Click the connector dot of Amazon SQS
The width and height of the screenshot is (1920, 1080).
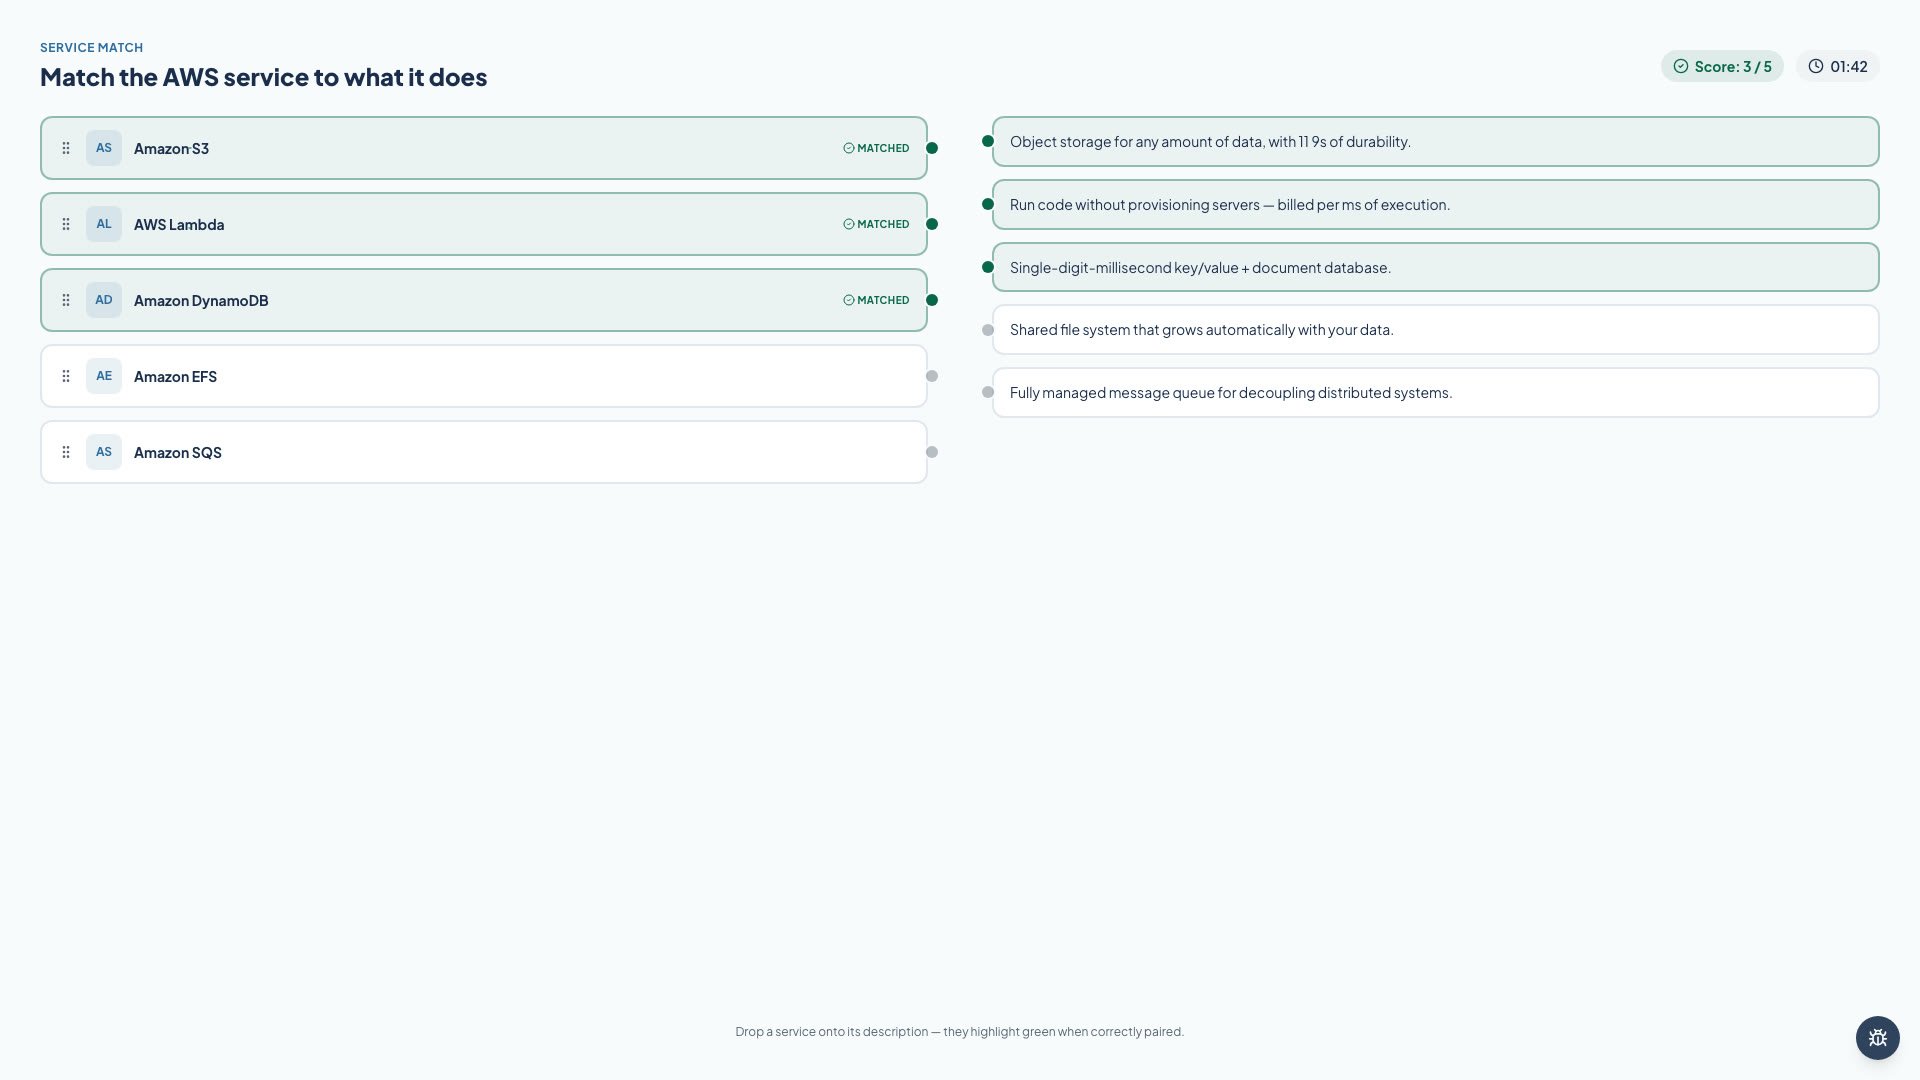click(x=932, y=452)
